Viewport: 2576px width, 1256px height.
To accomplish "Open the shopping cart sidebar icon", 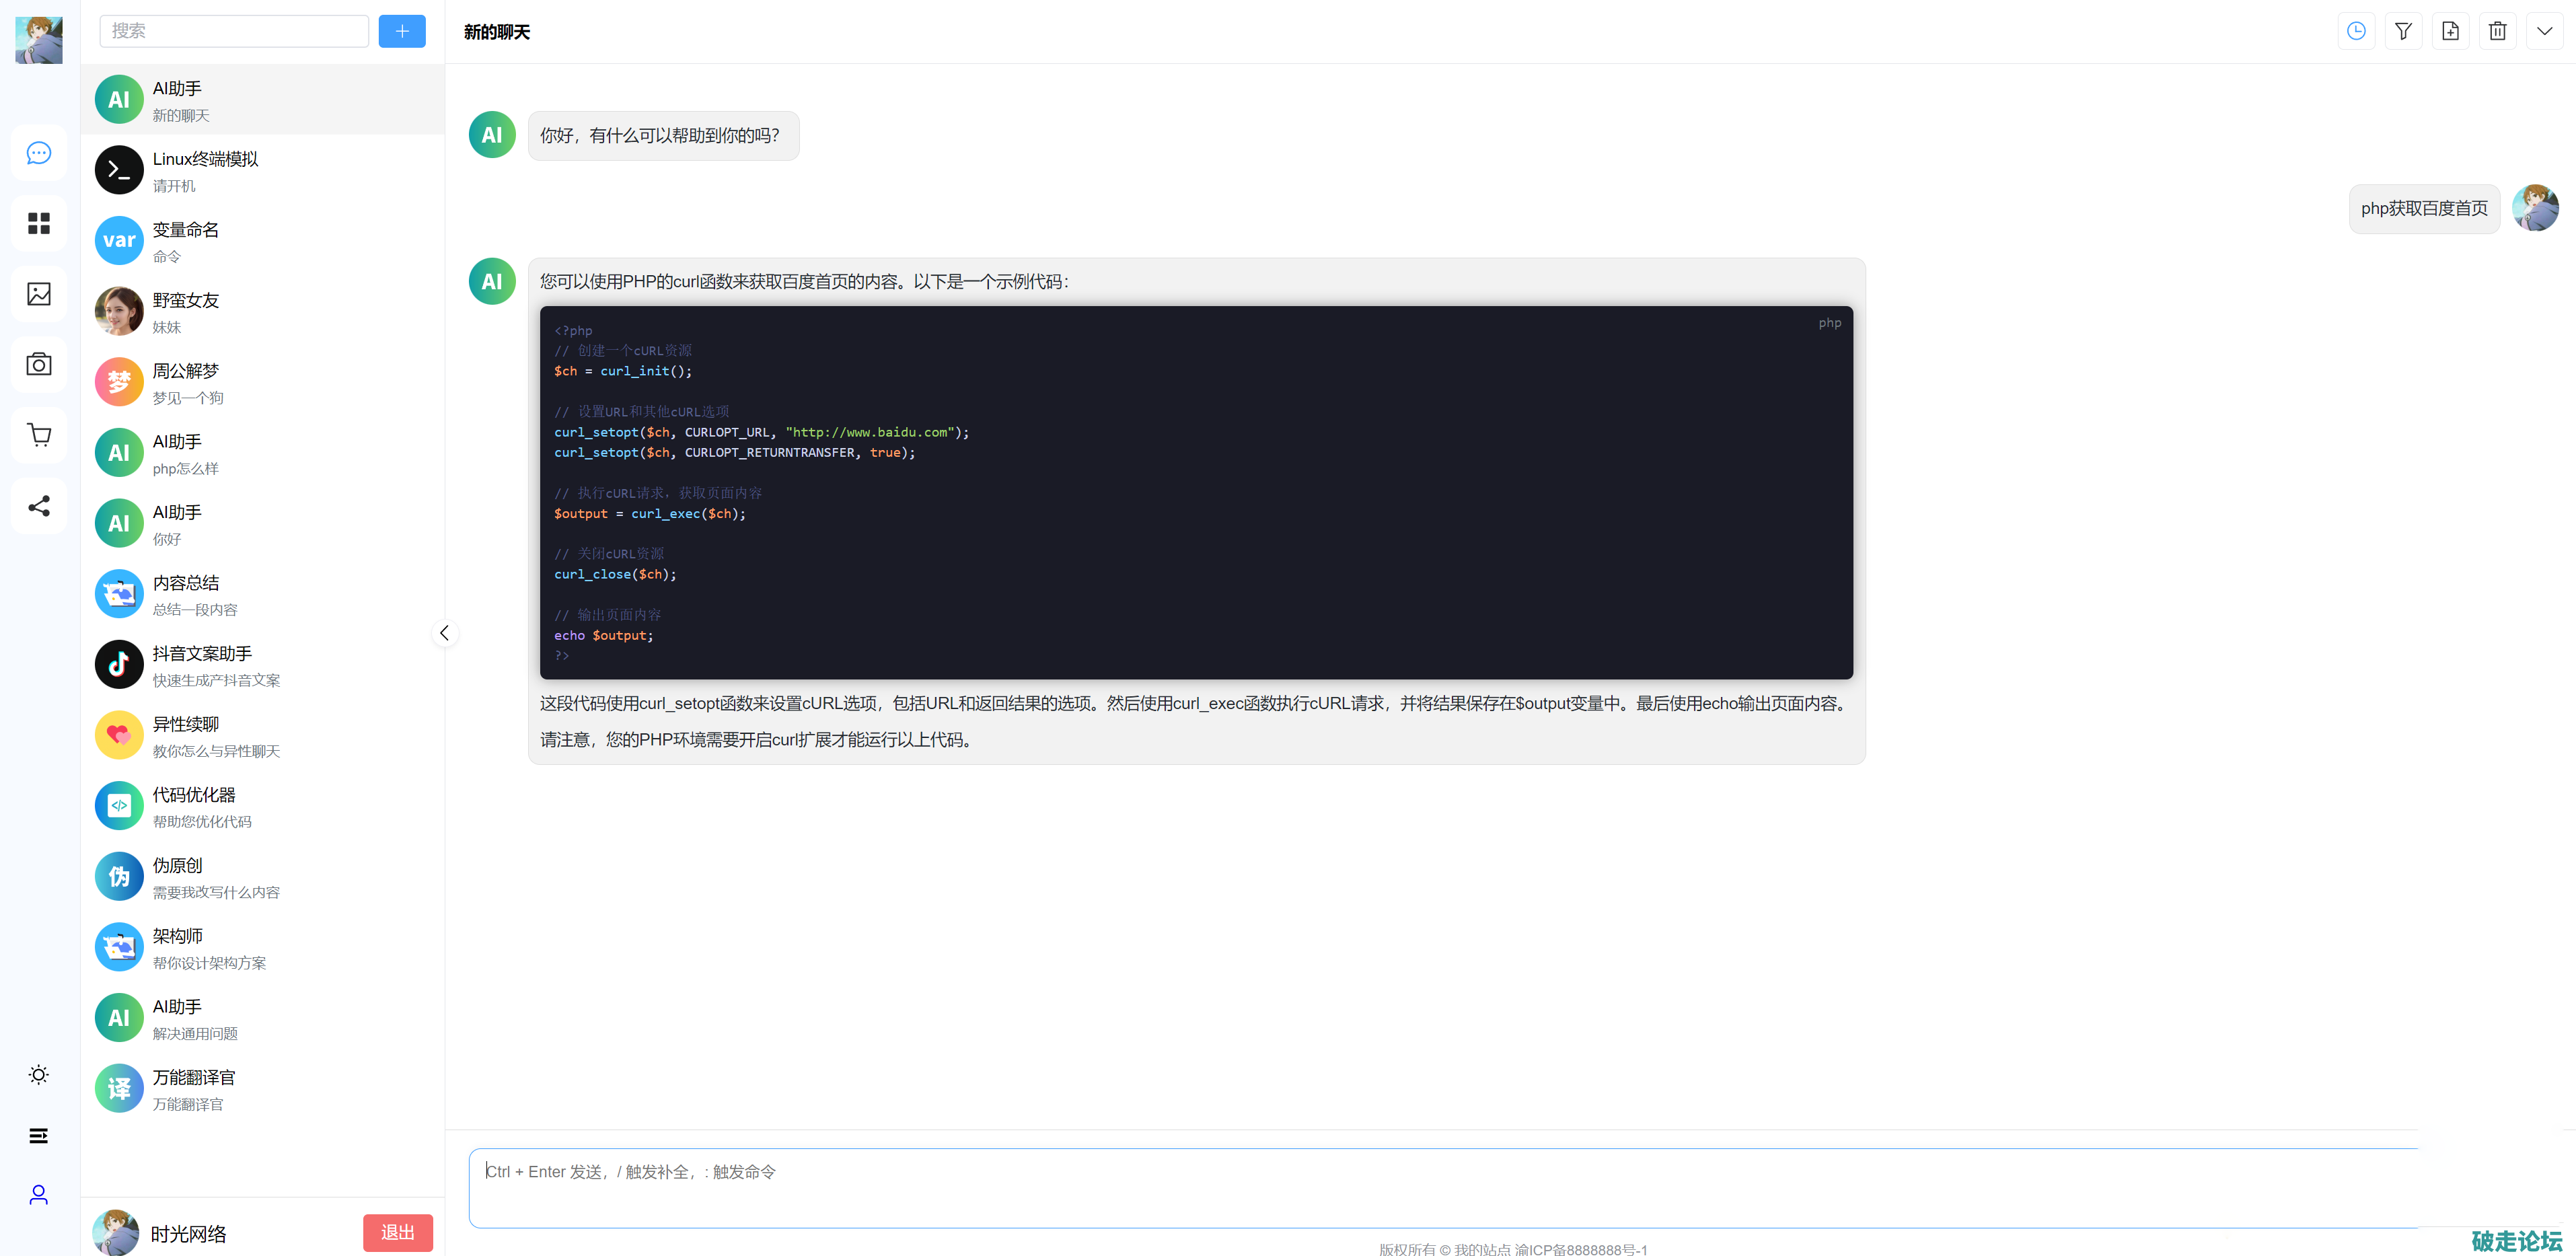I will (x=39, y=435).
